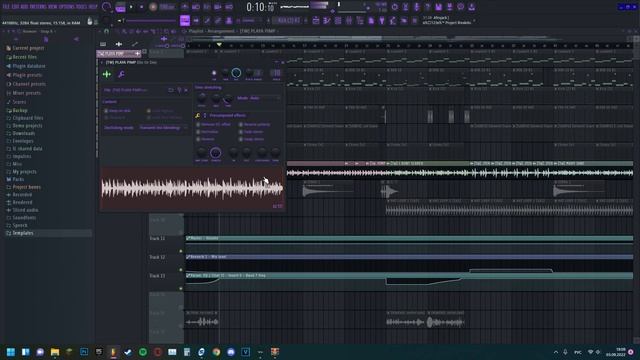Click the highlighted playlist view icon in the toolbar
Image resolution: width=640 pixels, height=360 pixels.
pos(185,20)
